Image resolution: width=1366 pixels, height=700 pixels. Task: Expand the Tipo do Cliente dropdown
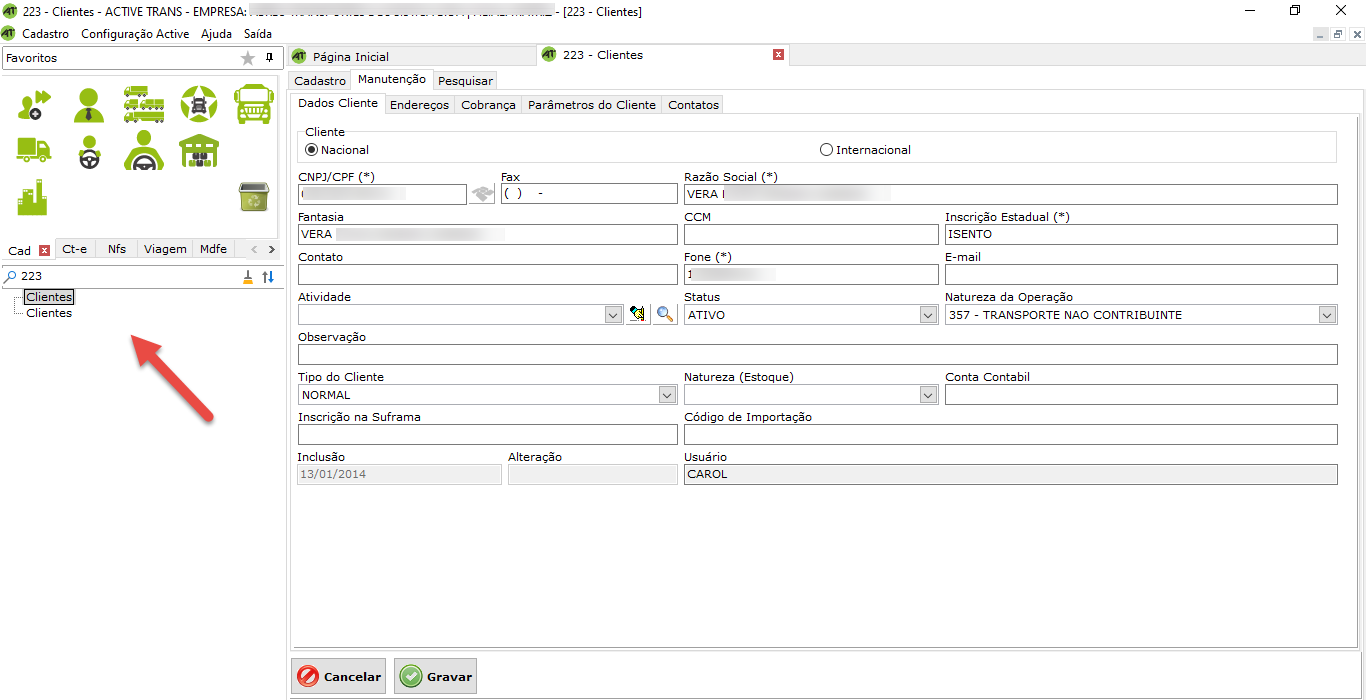click(667, 395)
